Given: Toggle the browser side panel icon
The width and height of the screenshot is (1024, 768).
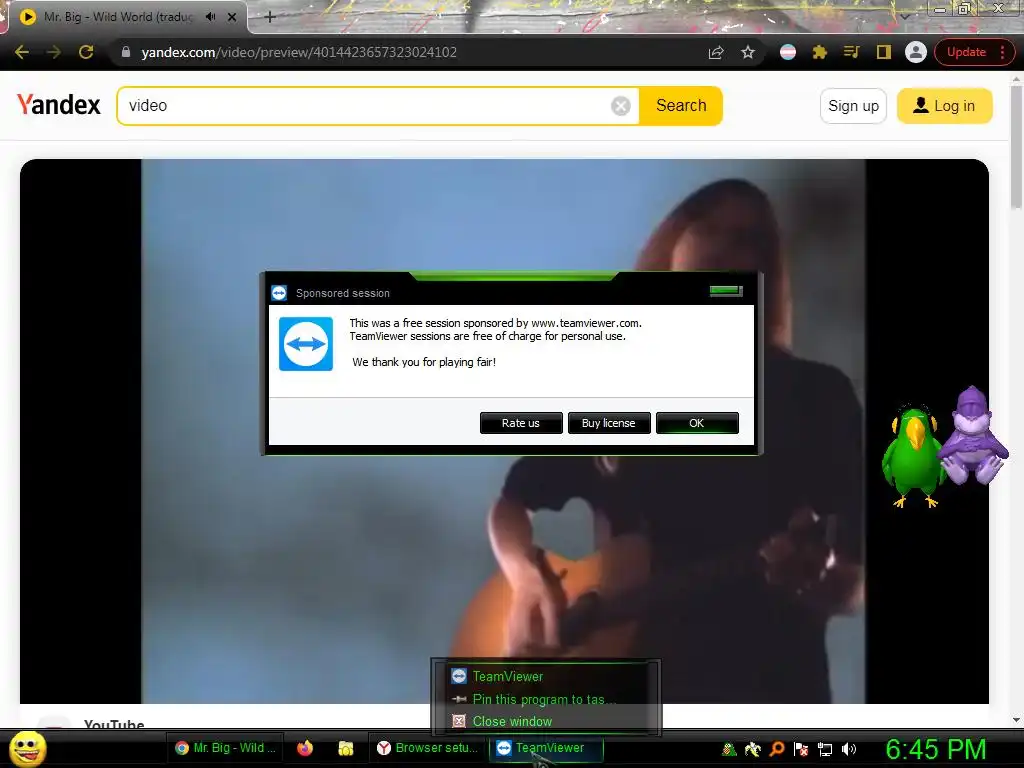Looking at the screenshot, I should (883, 52).
